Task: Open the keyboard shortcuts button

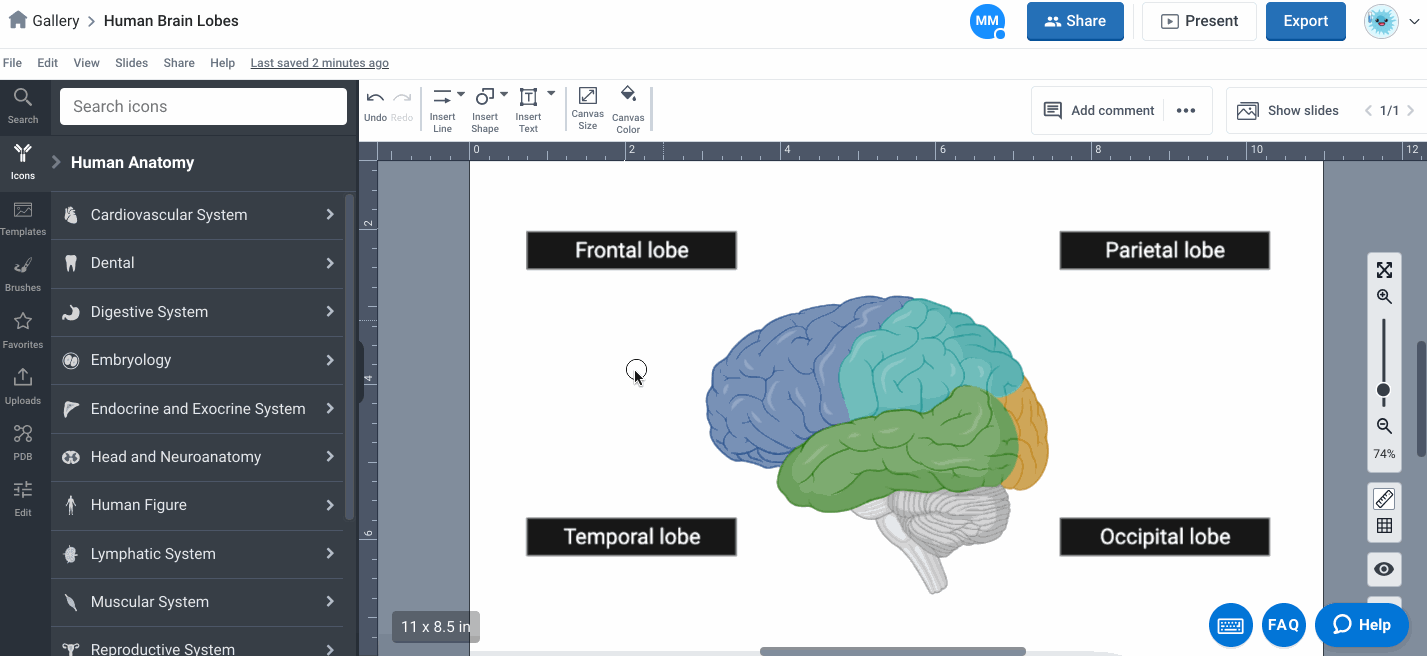Action: (1230, 625)
